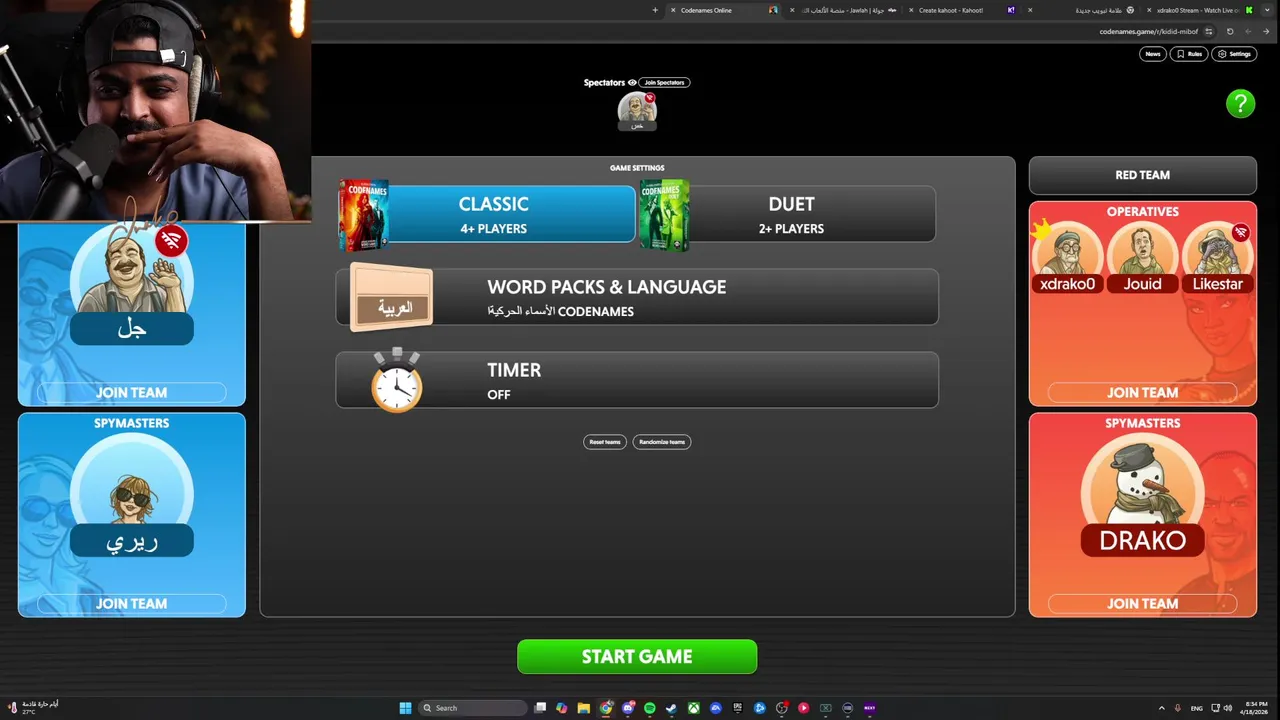Open the News button

[1153, 54]
